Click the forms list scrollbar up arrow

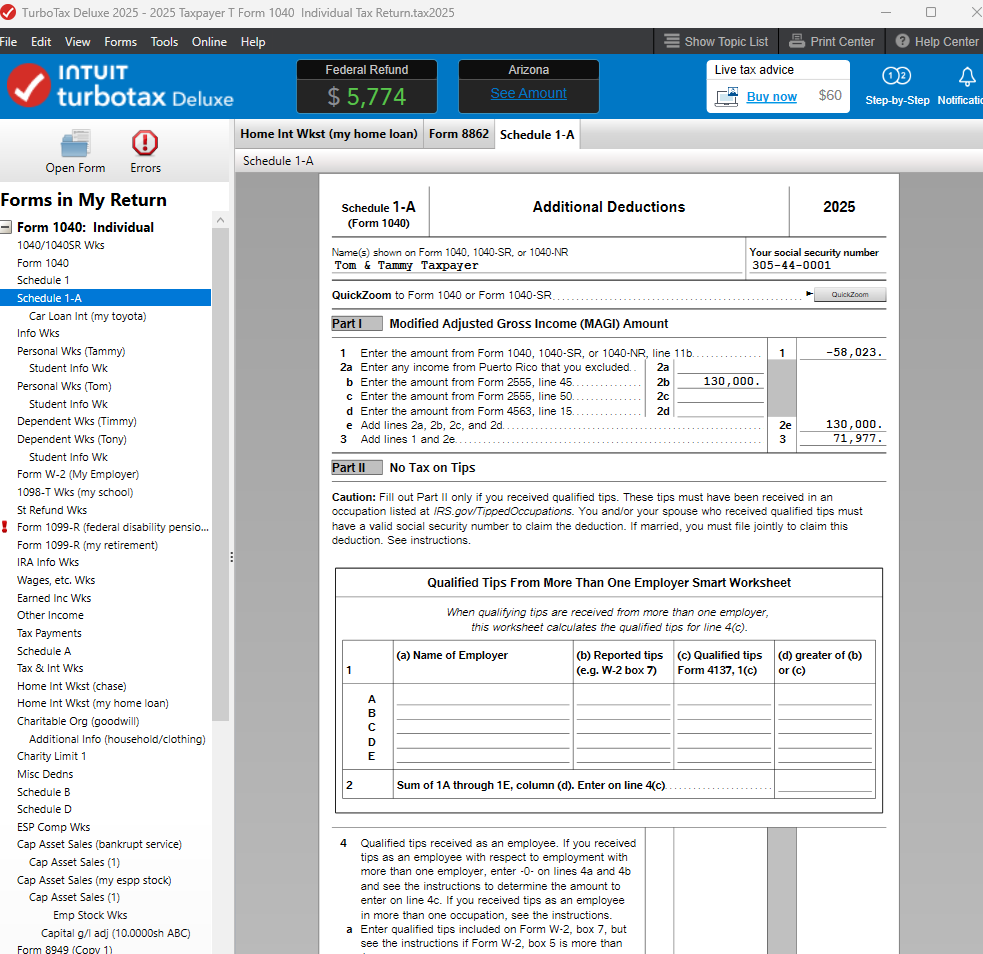(x=220, y=221)
